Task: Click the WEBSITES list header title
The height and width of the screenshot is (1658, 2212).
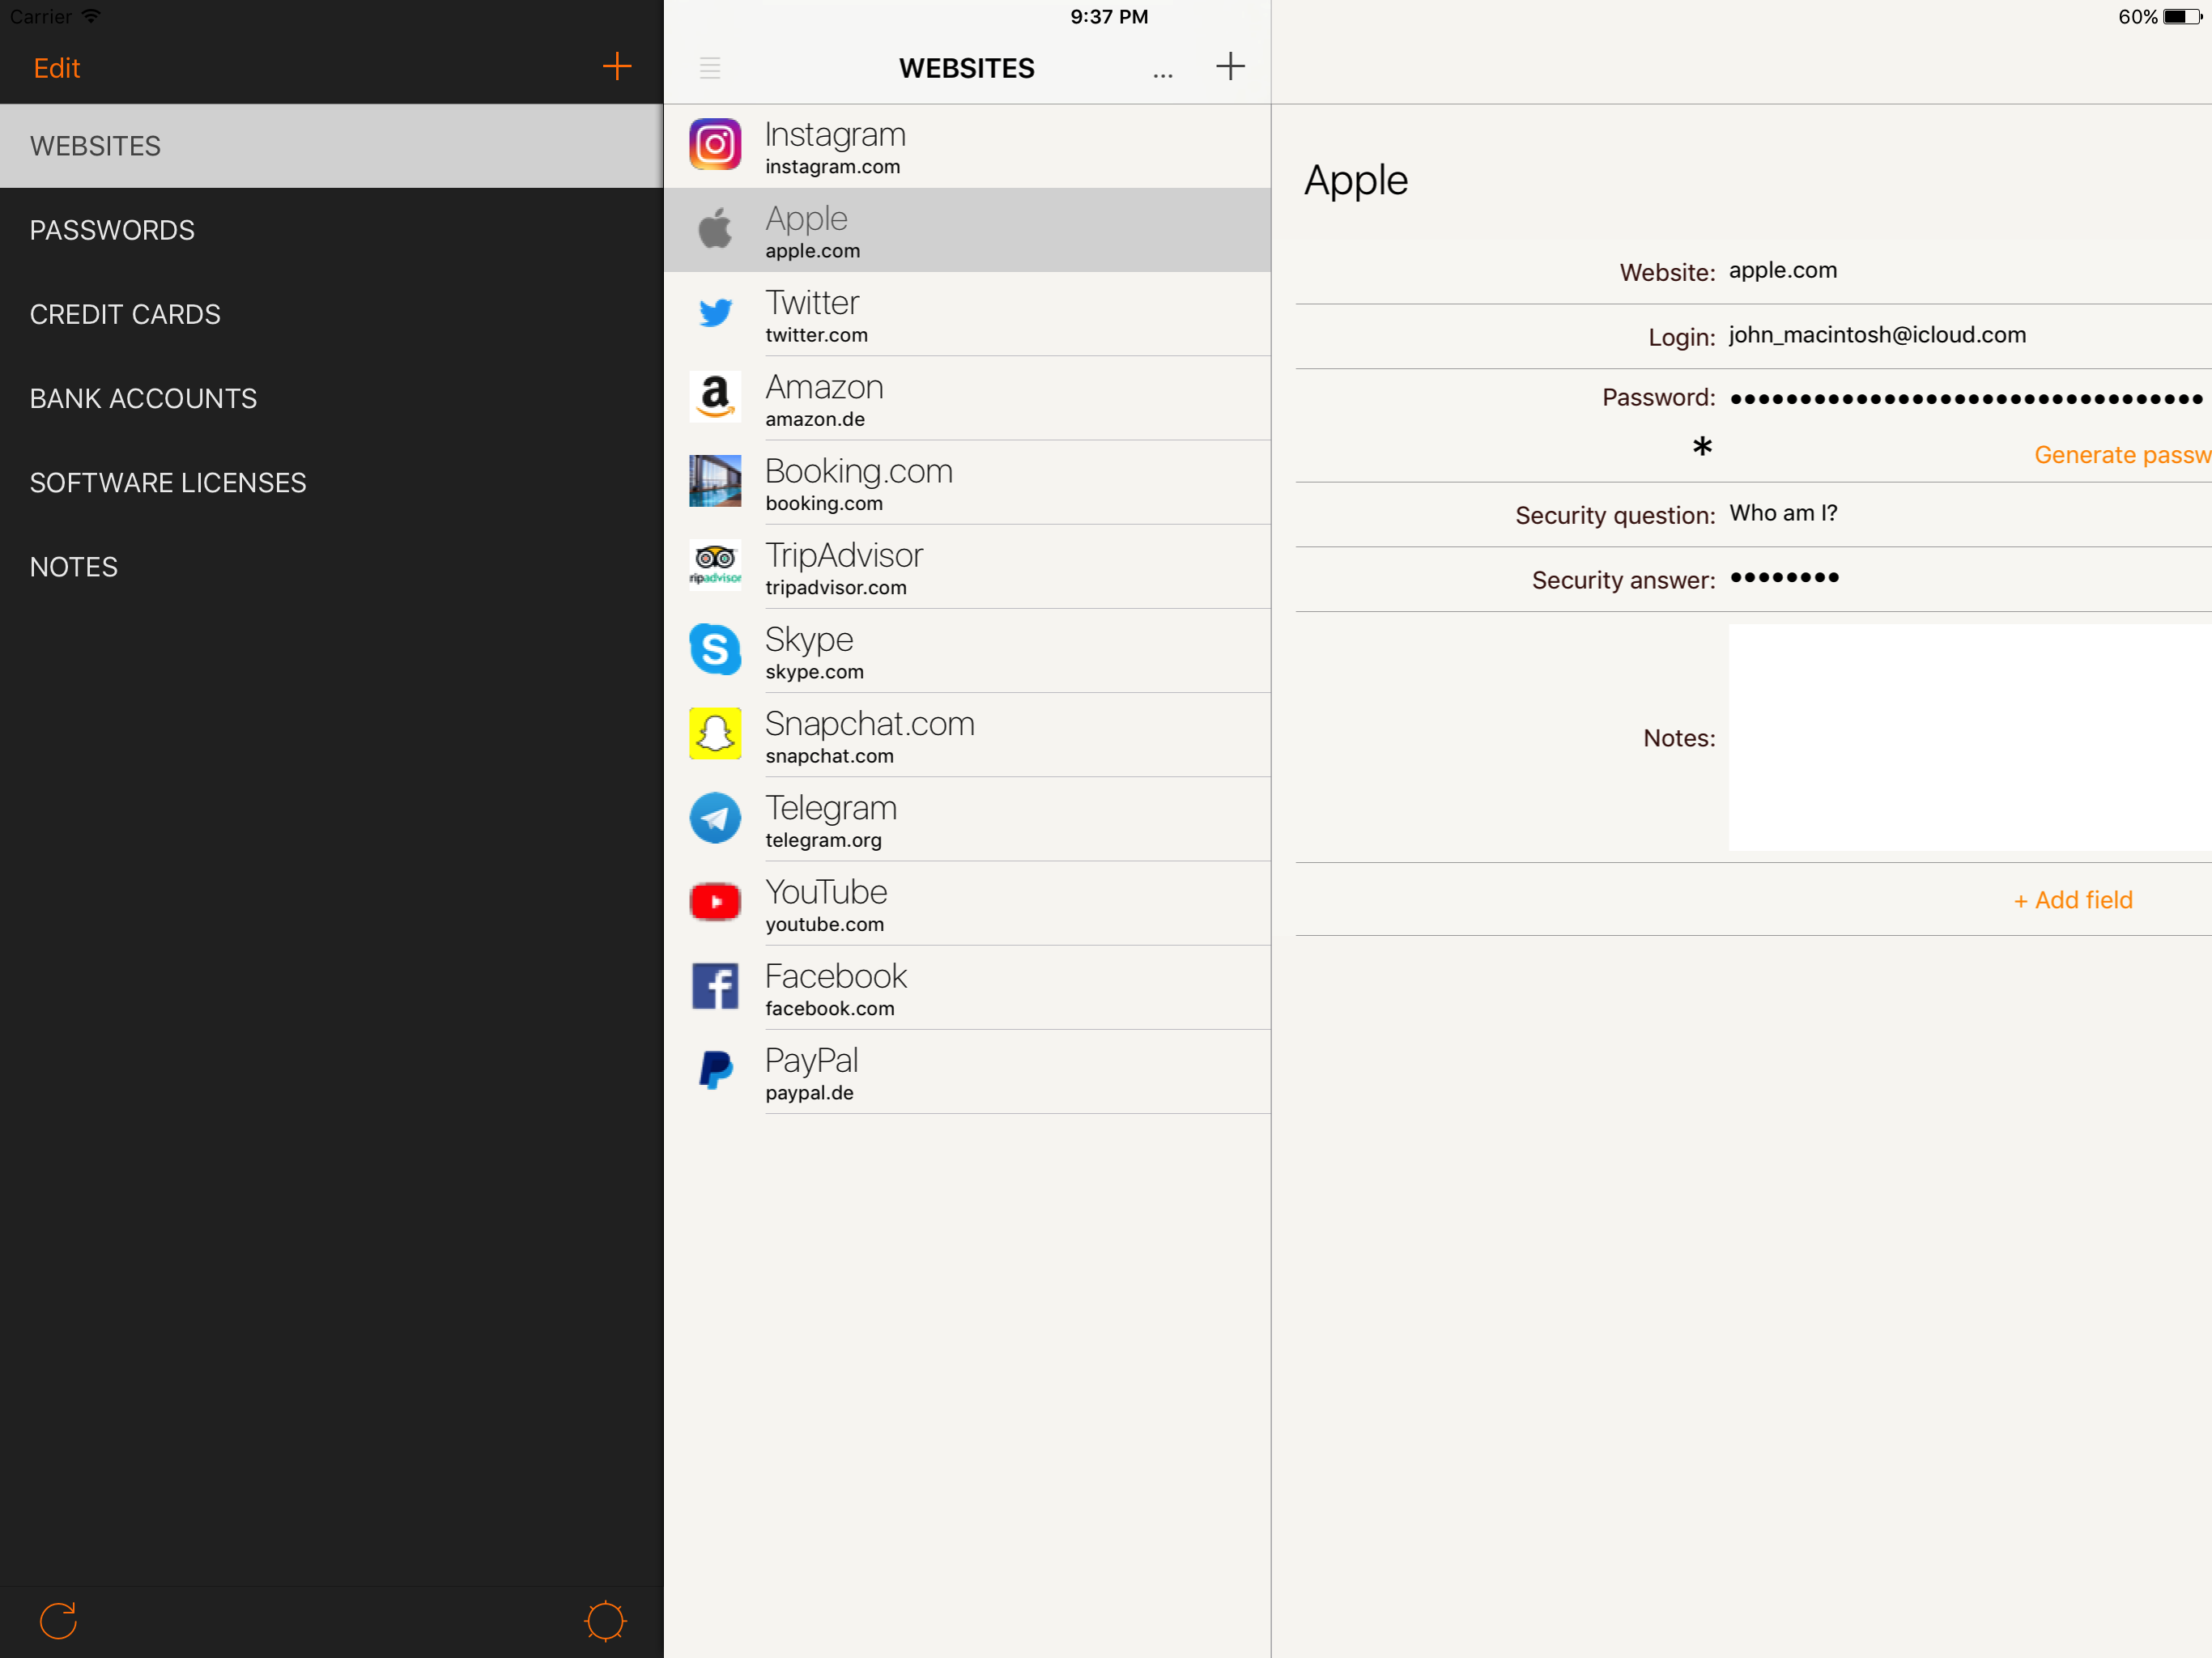Action: 966,68
